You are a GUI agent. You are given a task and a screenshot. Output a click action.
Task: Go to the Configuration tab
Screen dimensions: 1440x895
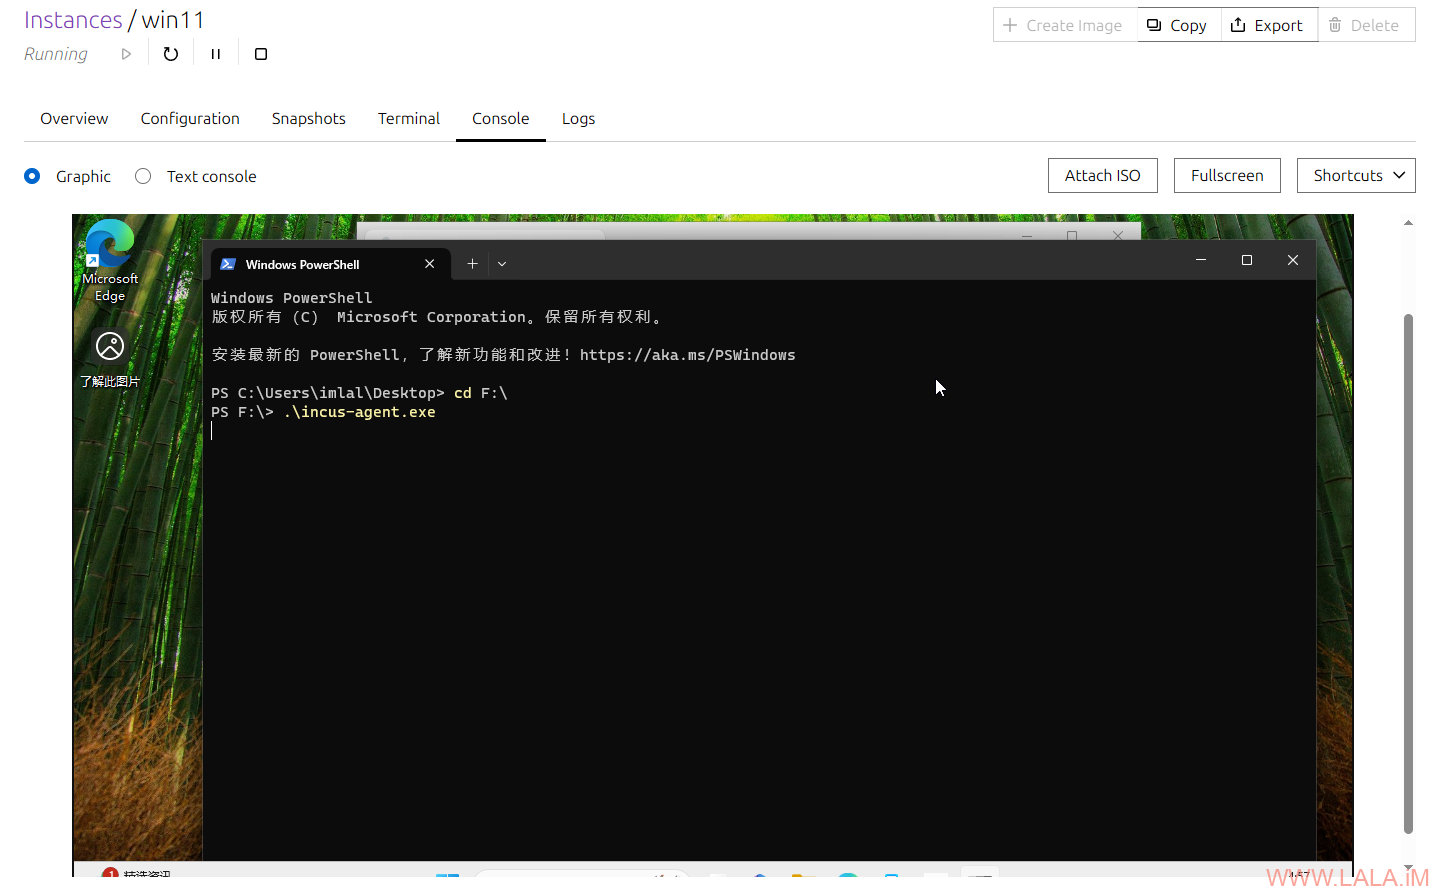[190, 119]
